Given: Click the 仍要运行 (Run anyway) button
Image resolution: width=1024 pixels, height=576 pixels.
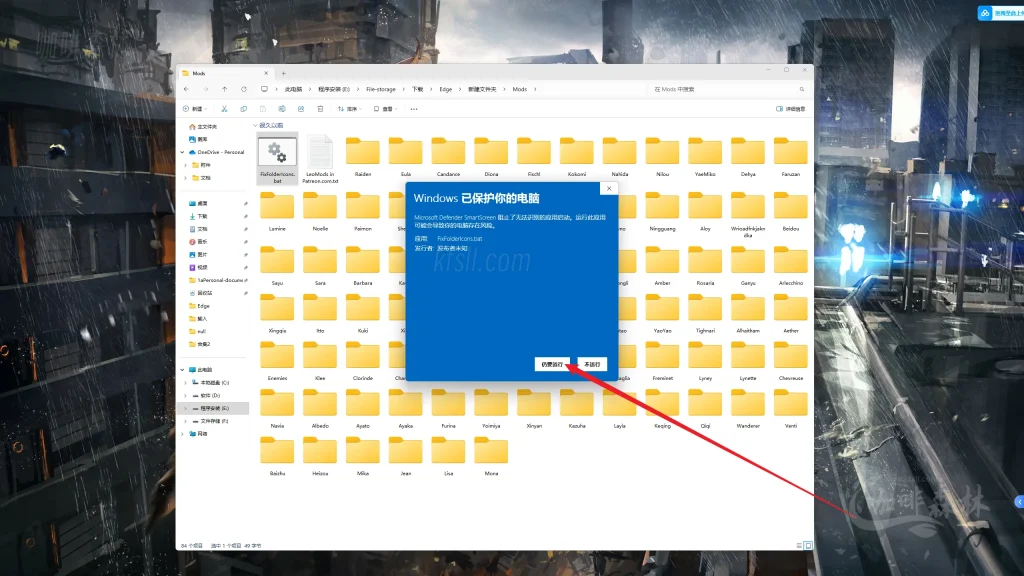Looking at the screenshot, I should click(x=552, y=364).
